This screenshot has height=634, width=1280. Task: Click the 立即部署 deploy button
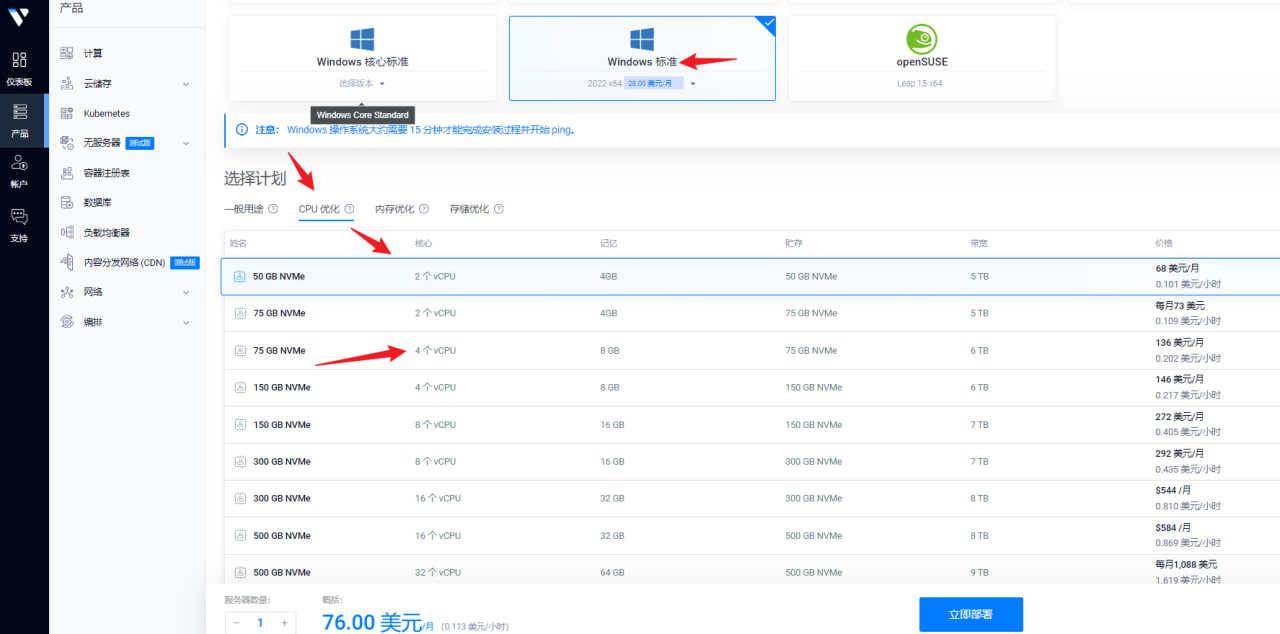970,614
